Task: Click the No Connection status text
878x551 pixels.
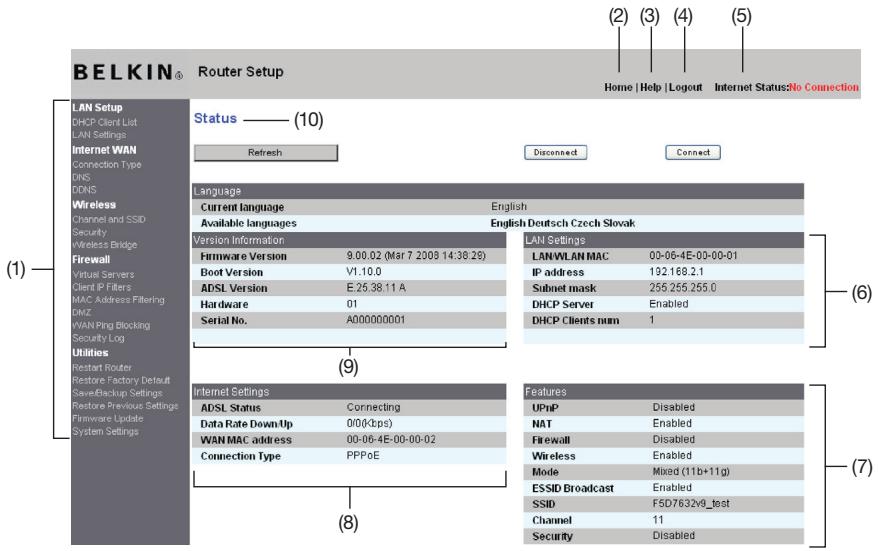Action: 823,87
